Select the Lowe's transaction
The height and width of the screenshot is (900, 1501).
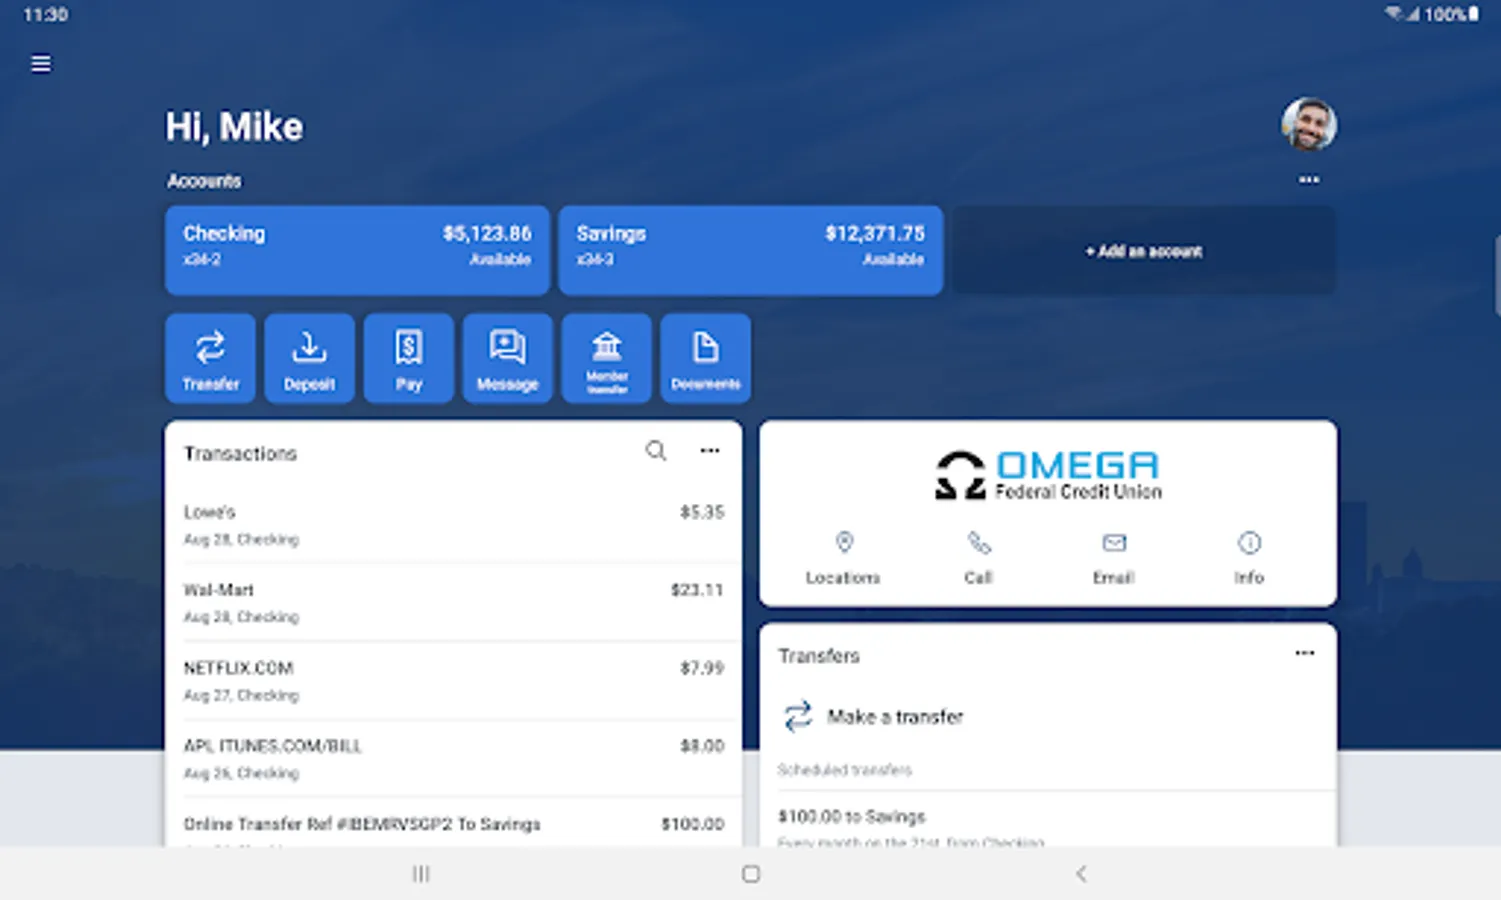click(x=454, y=525)
